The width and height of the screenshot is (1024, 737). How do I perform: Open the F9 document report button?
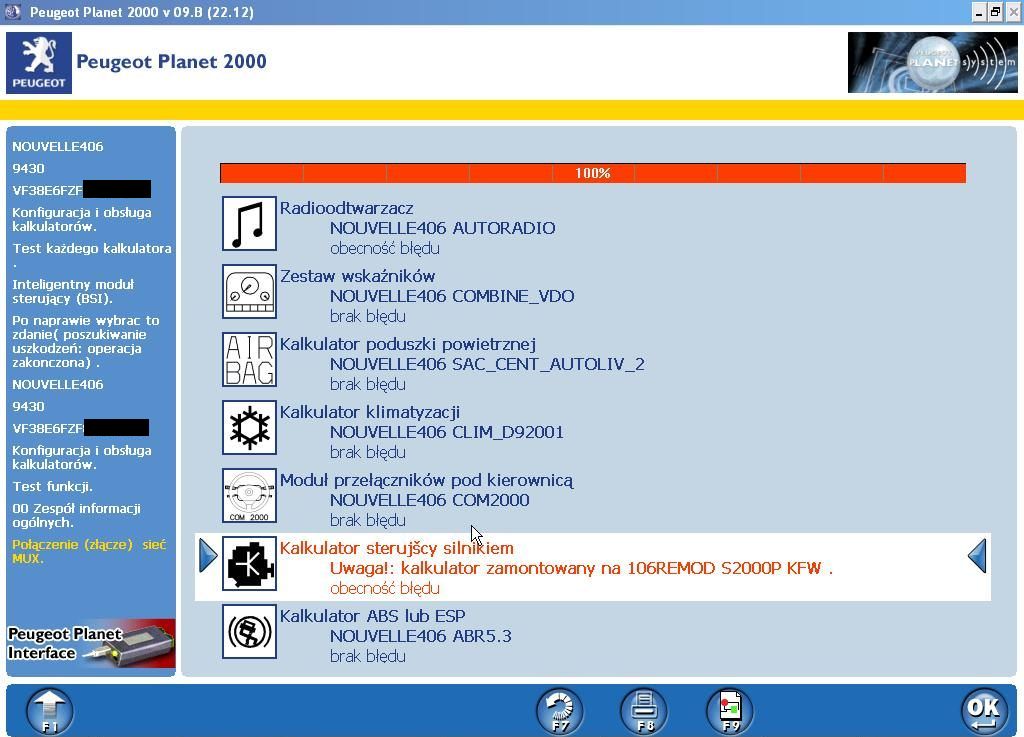point(730,711)
